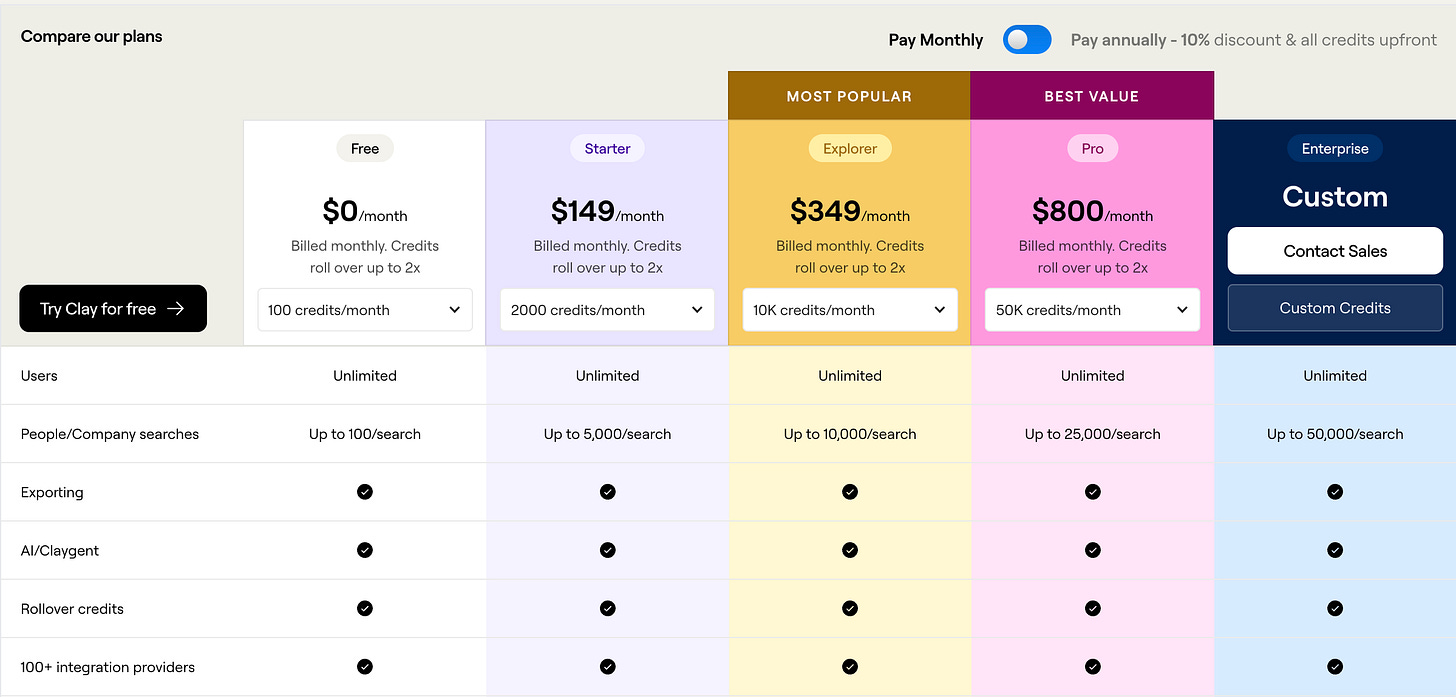Select the Free plan badge

pyautogui.click(x=365, y=149)
